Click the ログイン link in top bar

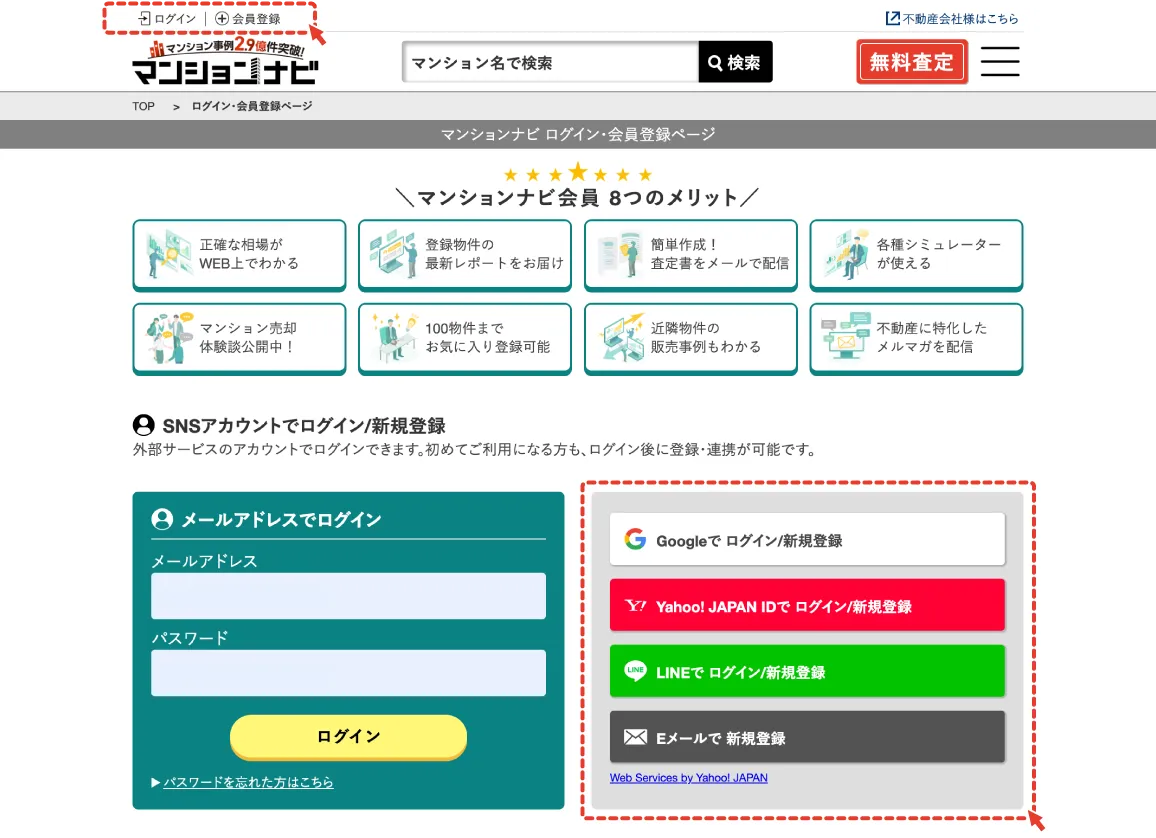pyautogui.click(x=167, y=18)
